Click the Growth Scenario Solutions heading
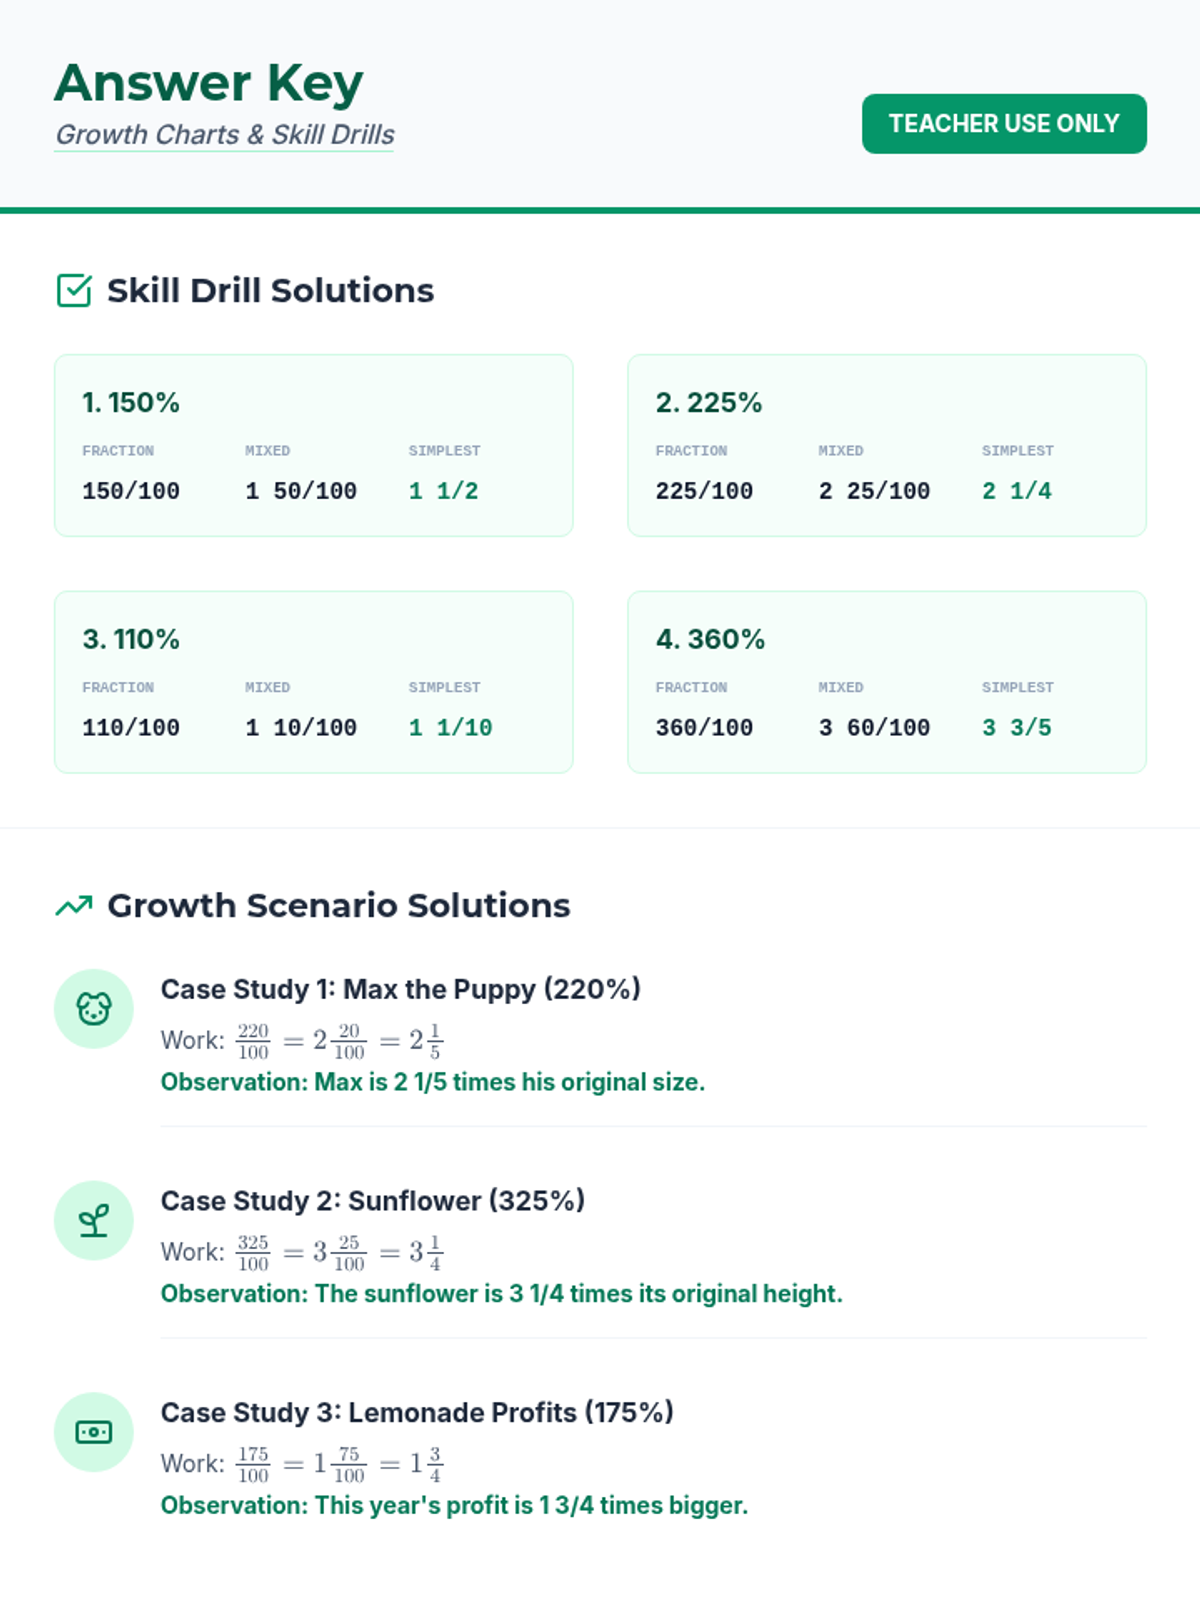Screen dimensions: 1200x1600 pyautogui.click(x=338, y=906)
